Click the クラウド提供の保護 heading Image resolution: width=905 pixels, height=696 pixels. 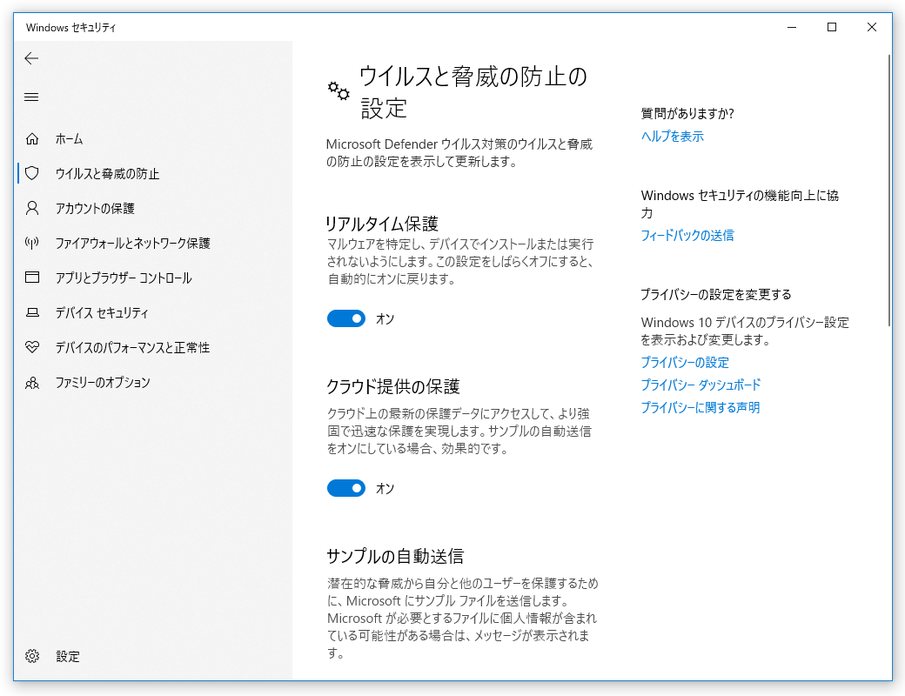(393, 386)
